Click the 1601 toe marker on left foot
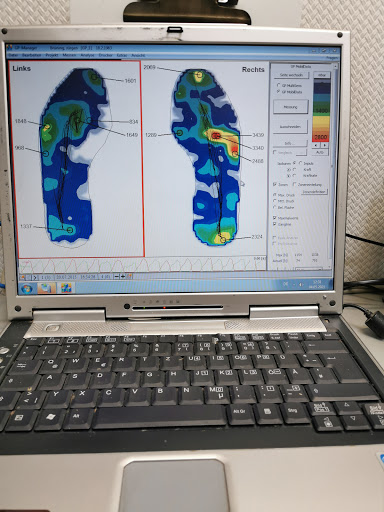The height and width of the screenshot is (512, 384). [95, 77]
